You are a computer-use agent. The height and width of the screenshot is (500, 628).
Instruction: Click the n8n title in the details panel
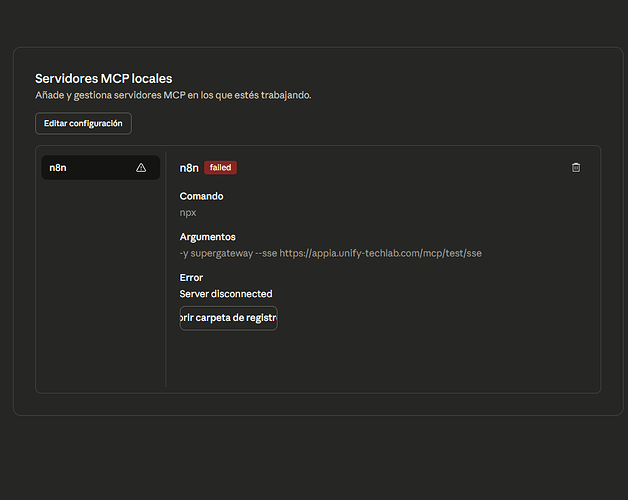[x=189, y=168]
